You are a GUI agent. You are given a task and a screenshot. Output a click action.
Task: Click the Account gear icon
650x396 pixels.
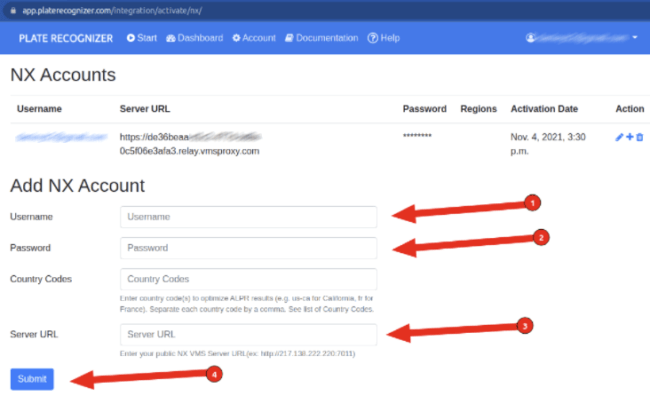(x=236, y=38)
